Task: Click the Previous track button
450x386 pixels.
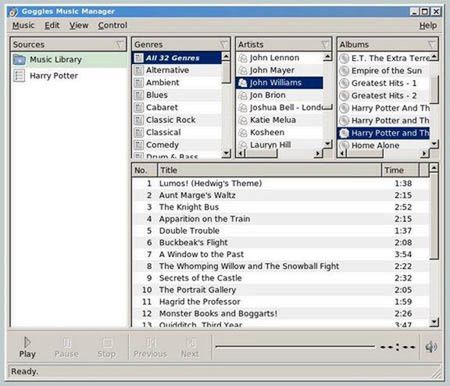Action: pyautogui.click(x=150, y=347)
